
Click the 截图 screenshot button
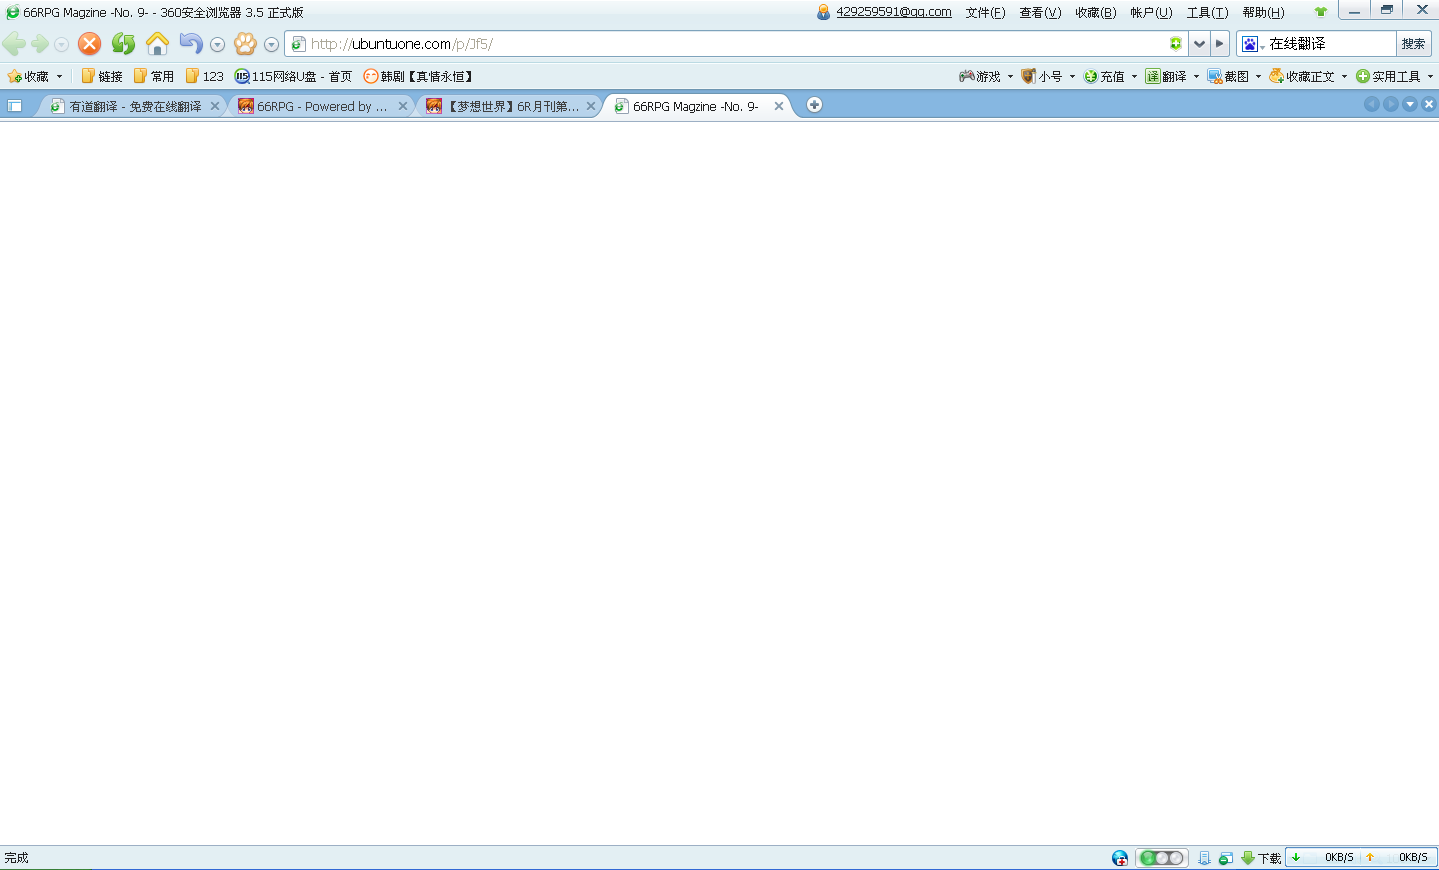point(1229,77)
